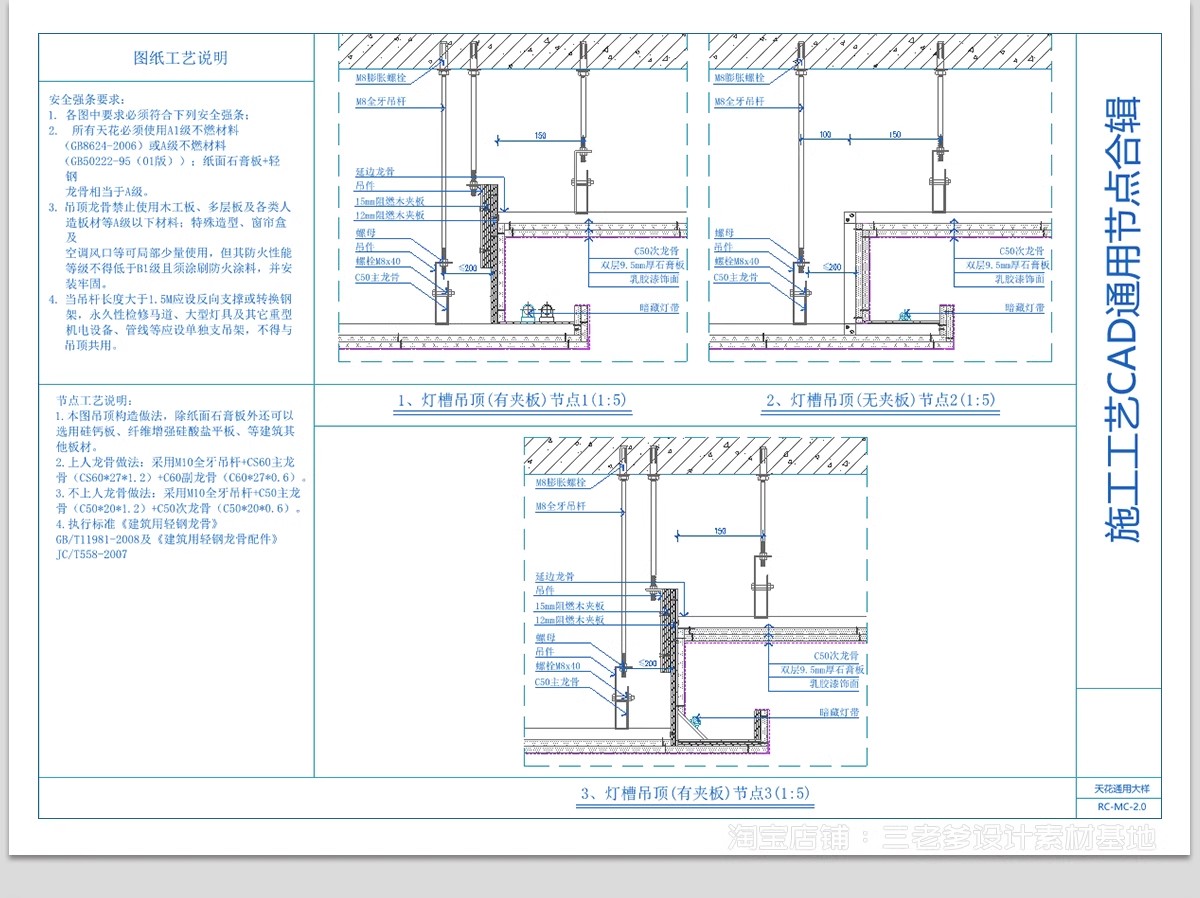
Task: Select '双层9.5mm厚石膏板' label in node 2
Action: click(1008, 265)
